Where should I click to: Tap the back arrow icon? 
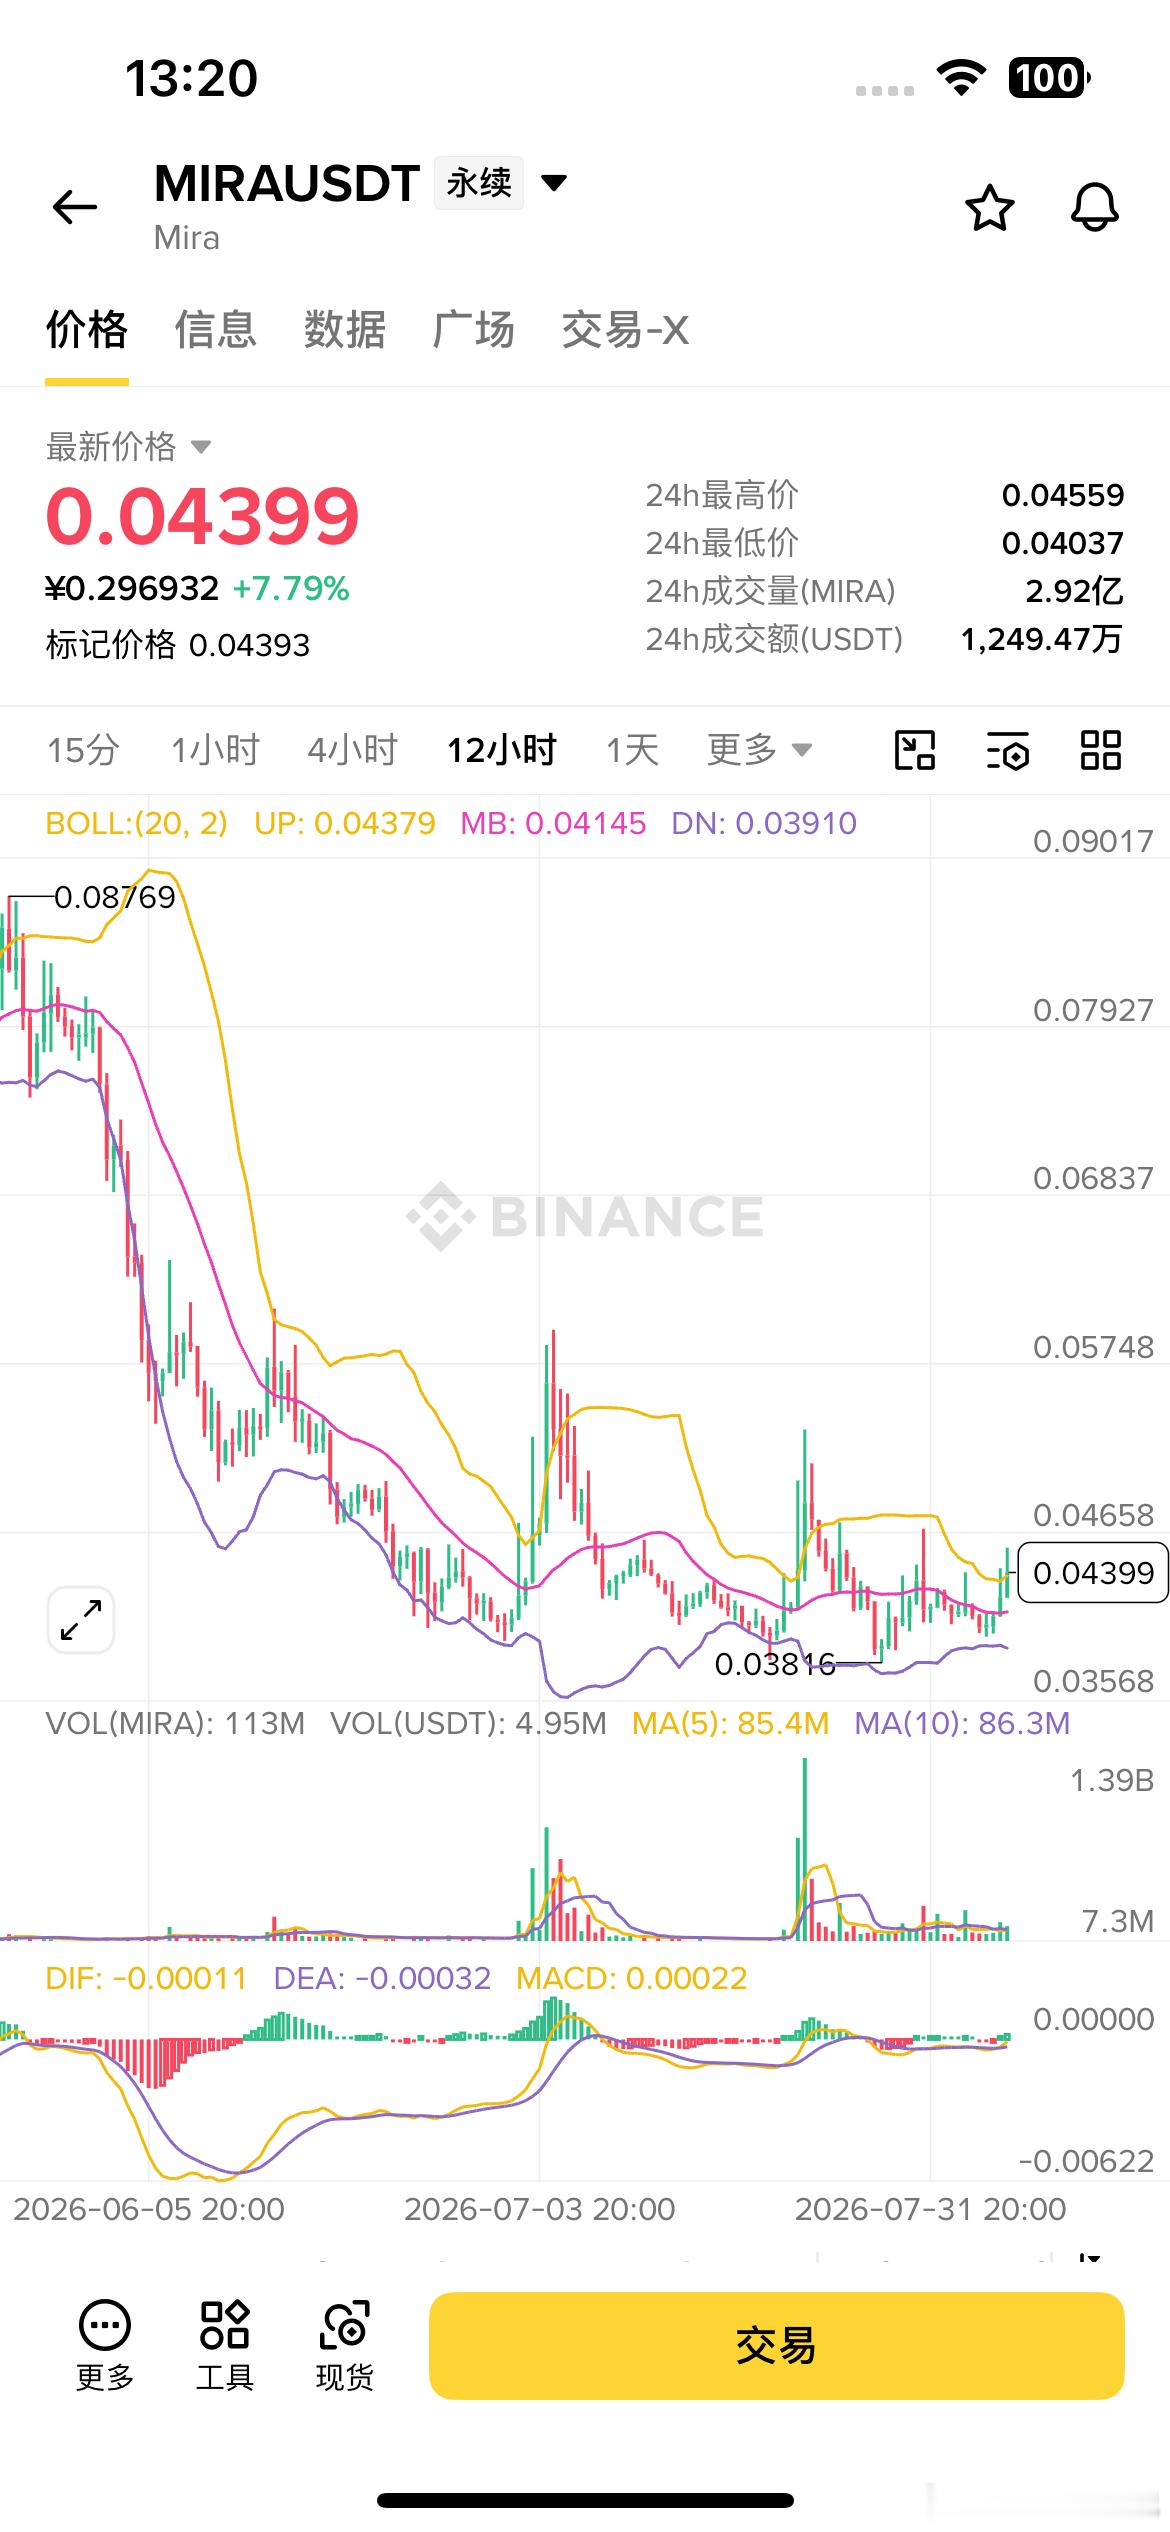[75, 207]
